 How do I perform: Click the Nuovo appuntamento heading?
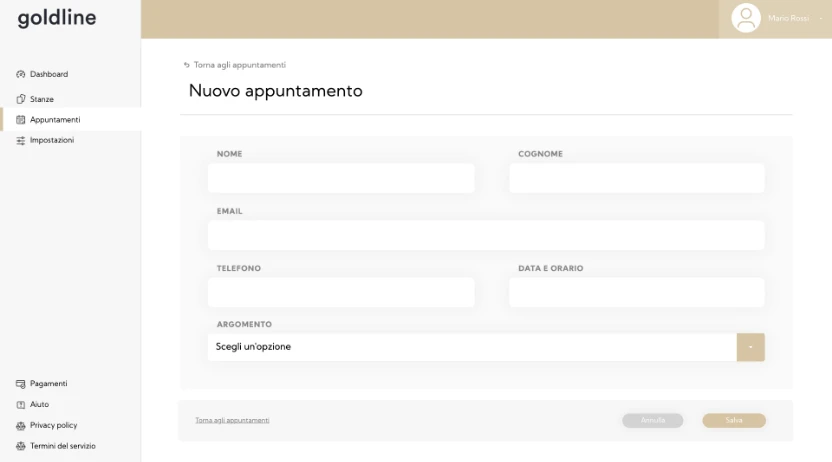[275, 91]
